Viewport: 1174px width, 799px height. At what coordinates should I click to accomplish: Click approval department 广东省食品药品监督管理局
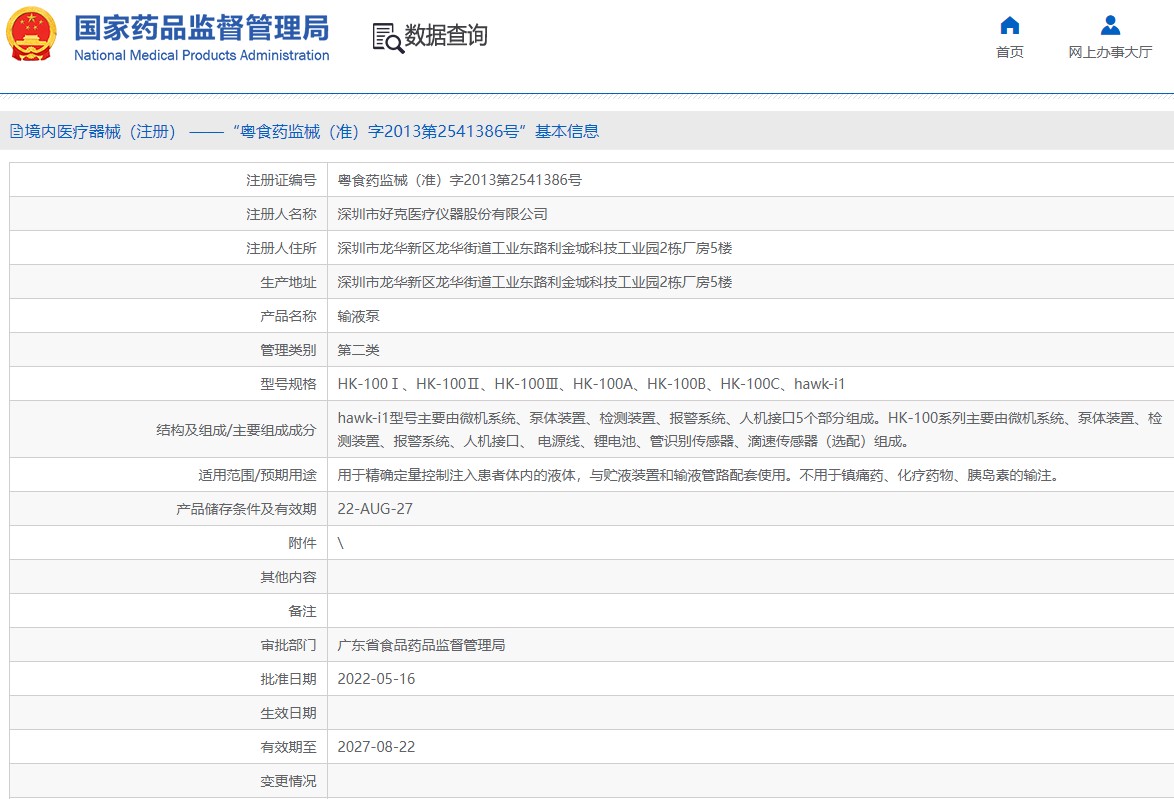[421, 645]
